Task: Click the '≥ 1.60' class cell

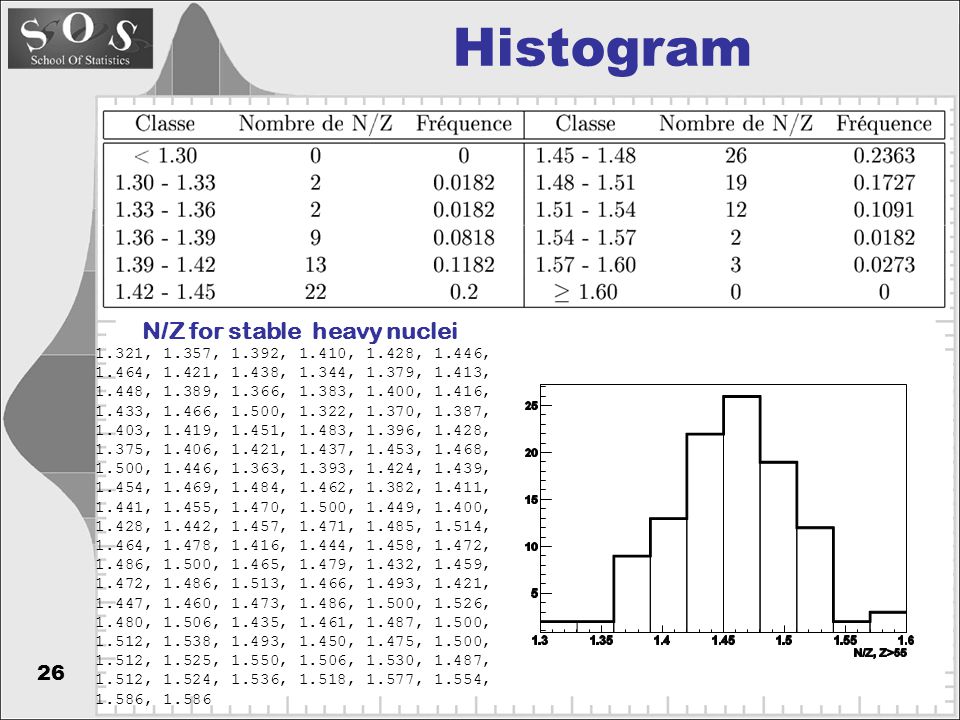Action: tap(586, 292)
